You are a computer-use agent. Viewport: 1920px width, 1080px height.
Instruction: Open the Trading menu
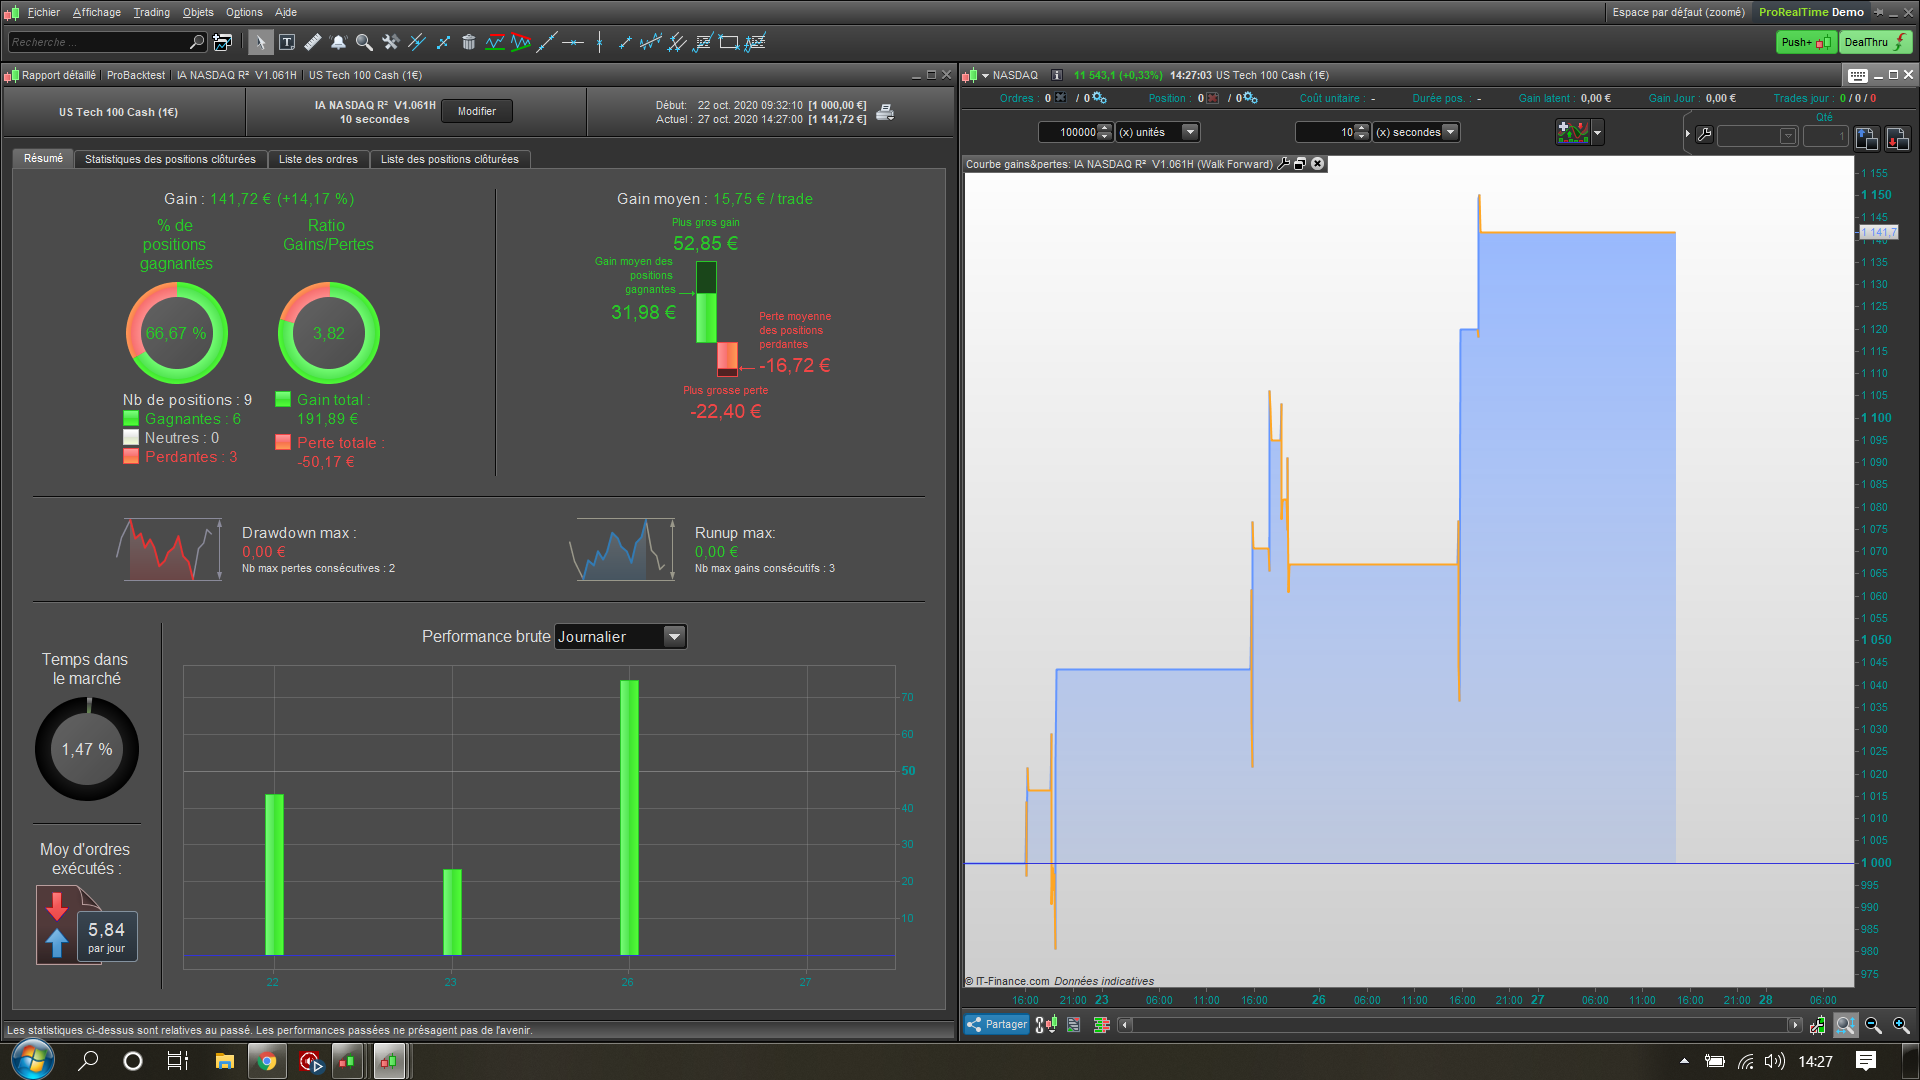click(151, 12)
